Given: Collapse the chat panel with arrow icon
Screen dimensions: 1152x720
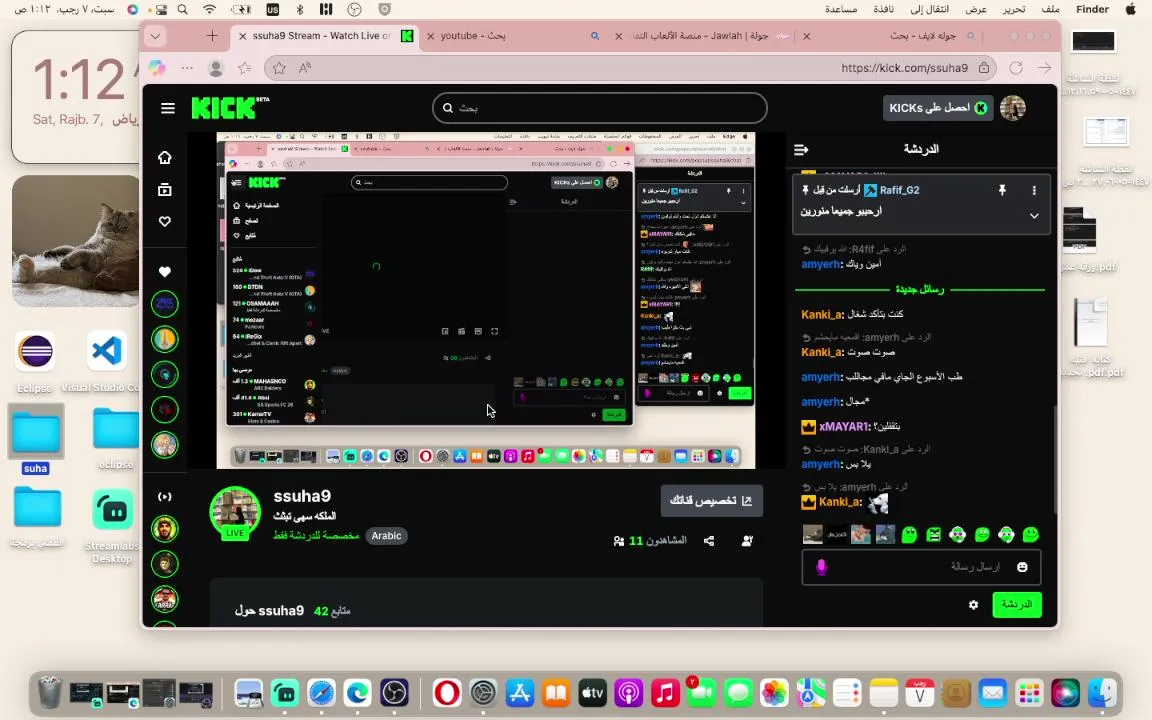Looking at the screenshot, I should coord(802,149).
